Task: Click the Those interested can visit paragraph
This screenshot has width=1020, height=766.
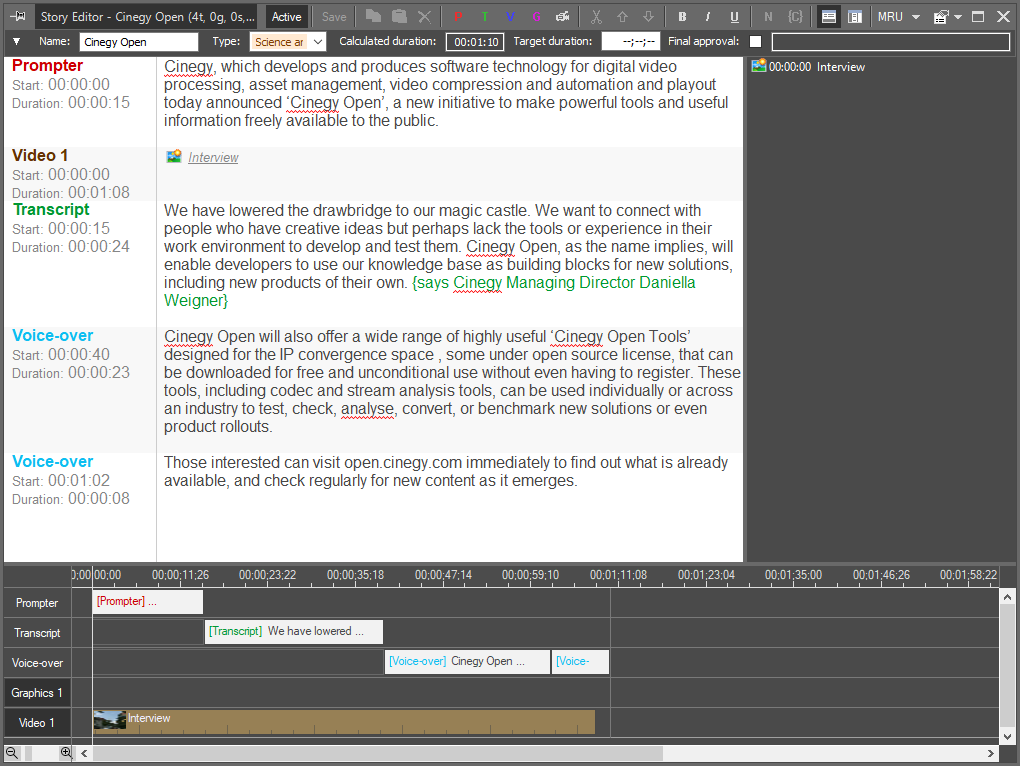Action: [446, 471]
